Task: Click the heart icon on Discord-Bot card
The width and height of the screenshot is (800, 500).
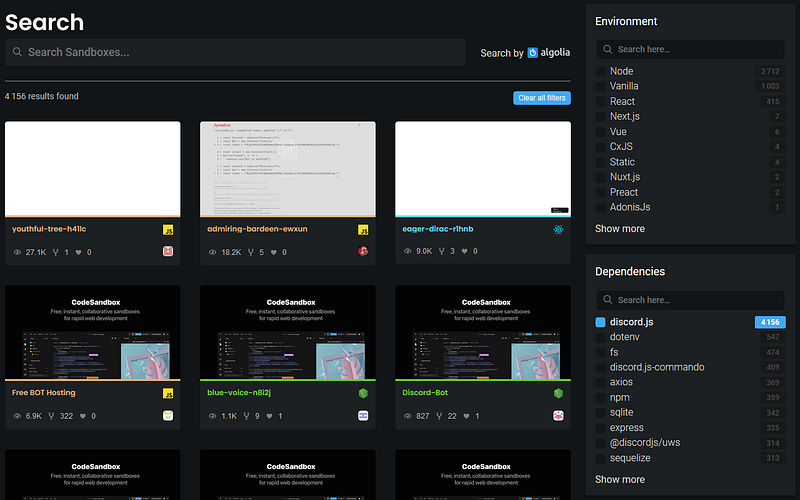Action: click(x=466, y=416)
